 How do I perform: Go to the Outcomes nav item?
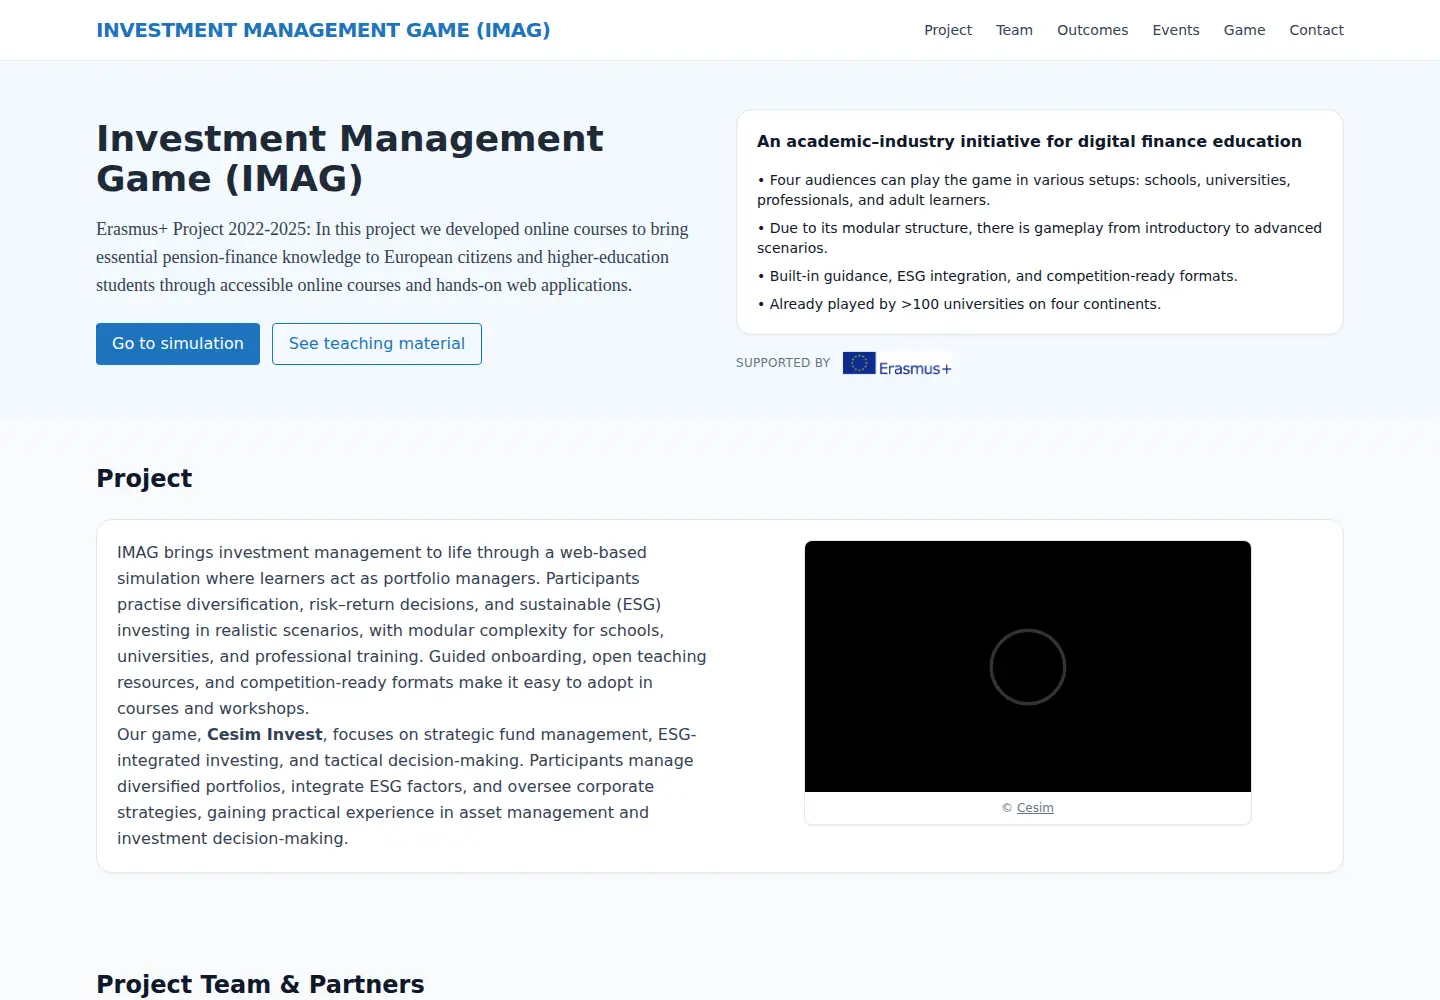pyautogui.click(x=1092, y=30)
